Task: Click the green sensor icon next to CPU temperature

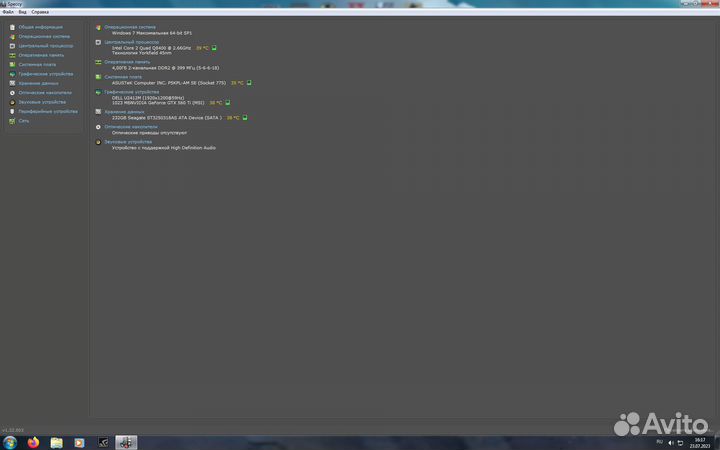Action: pyautogui.click(x=214, y=48)
